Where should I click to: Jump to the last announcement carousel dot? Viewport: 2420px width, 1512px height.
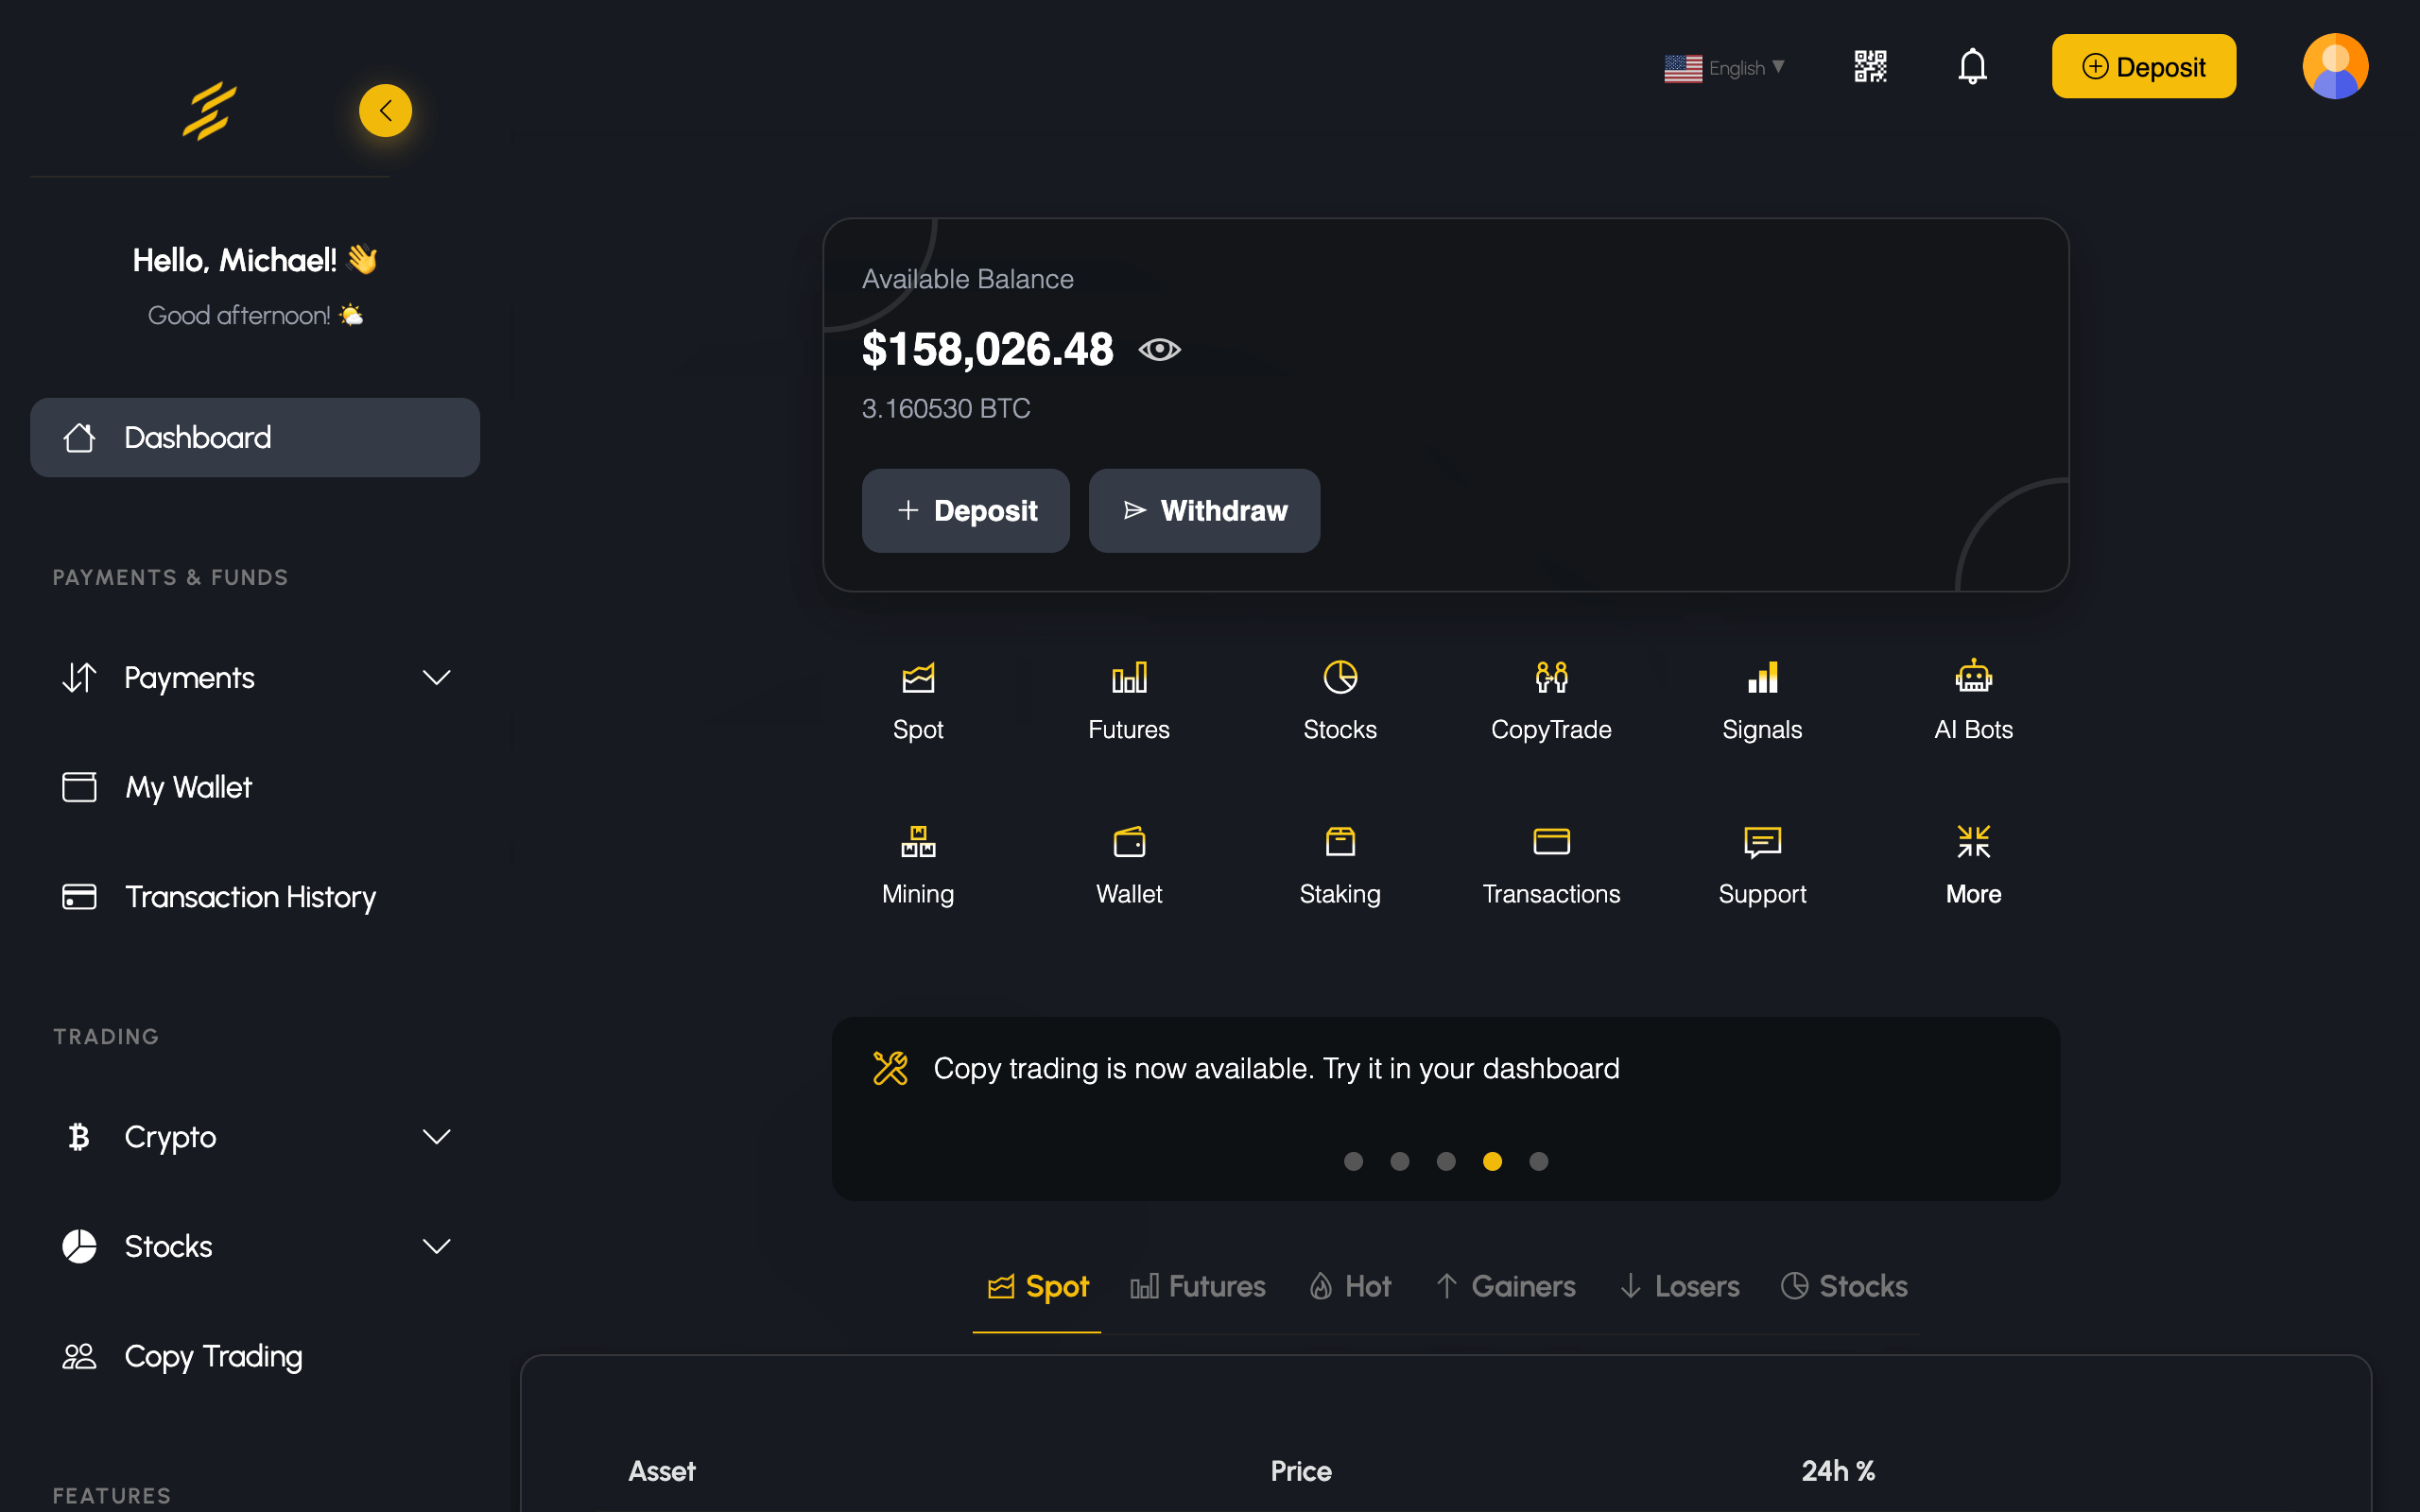tap(1539, 1161)
